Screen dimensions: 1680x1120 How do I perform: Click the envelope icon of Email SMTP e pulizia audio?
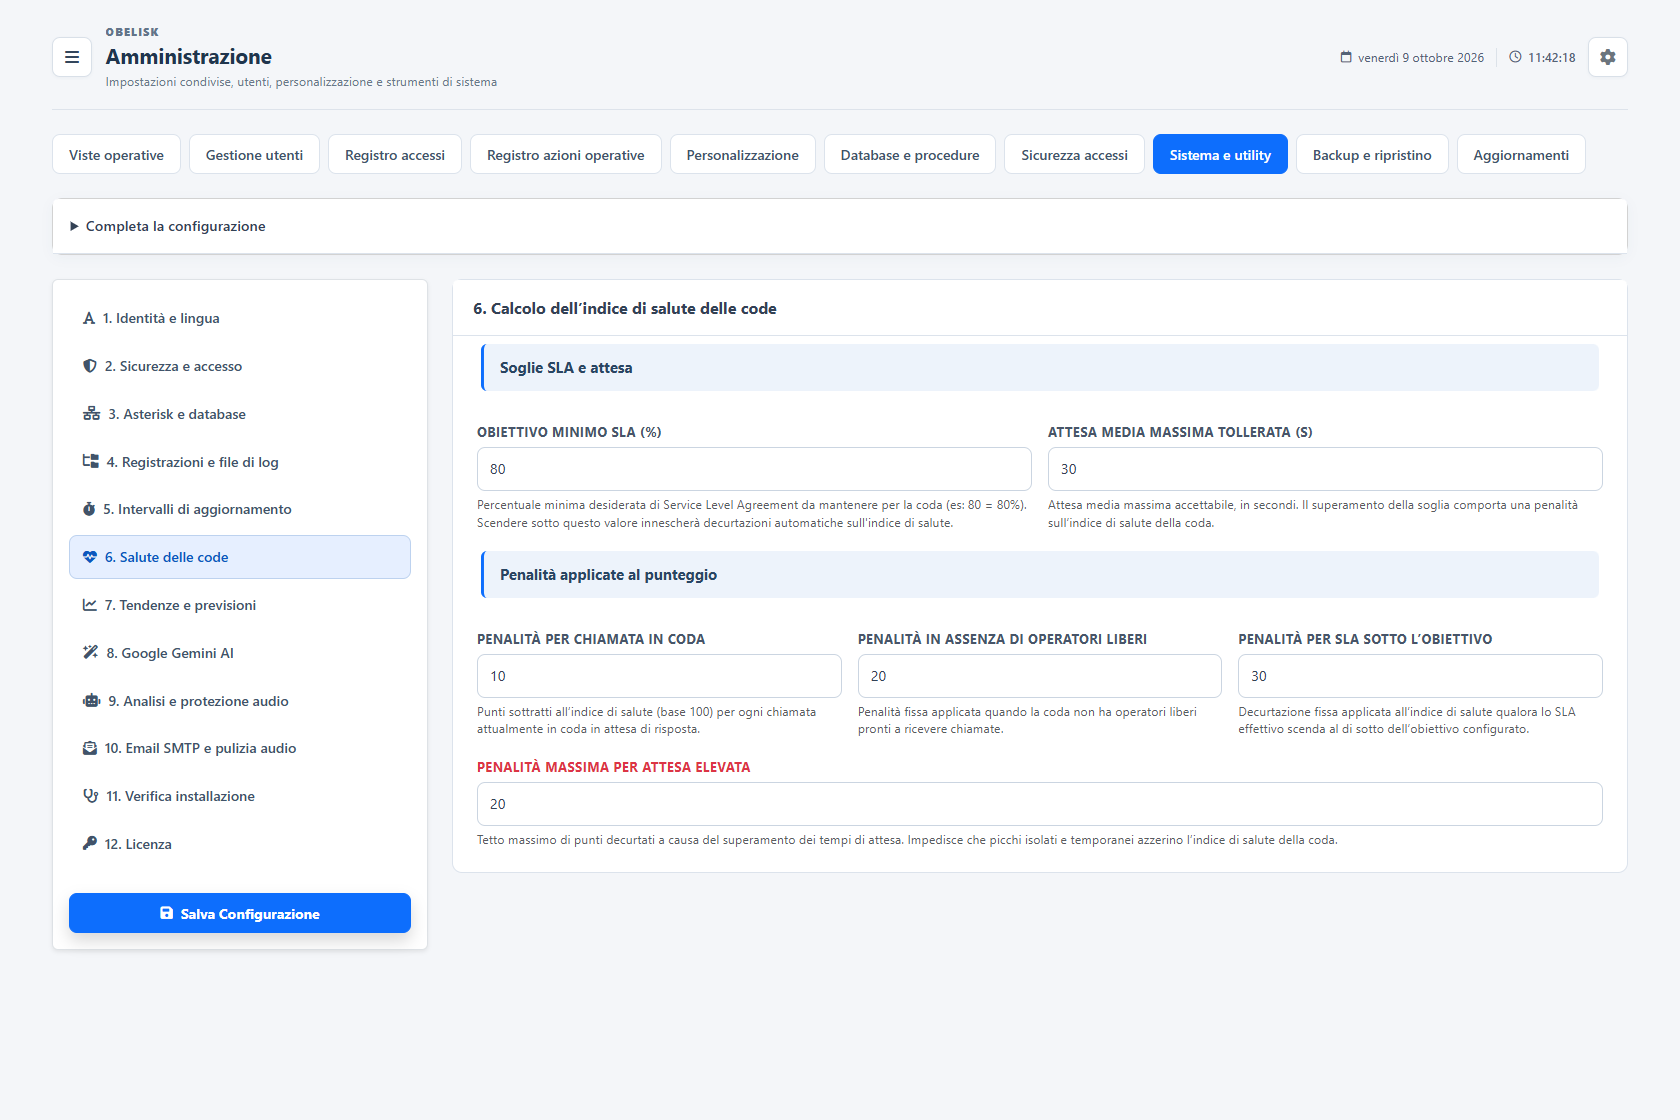click(x=90, y=748)
